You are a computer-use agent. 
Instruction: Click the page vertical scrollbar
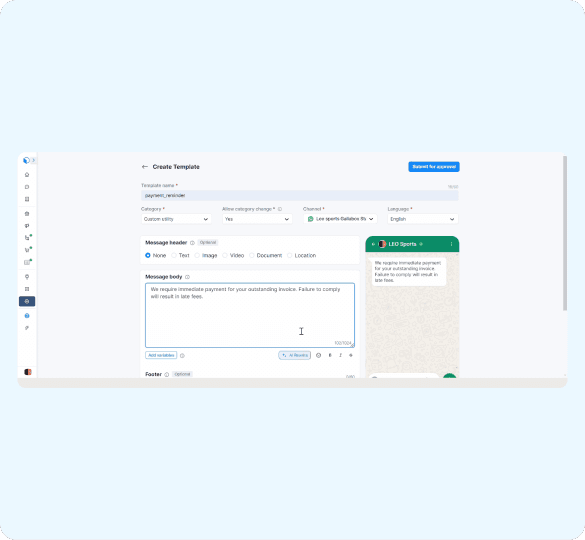(565, 233)
